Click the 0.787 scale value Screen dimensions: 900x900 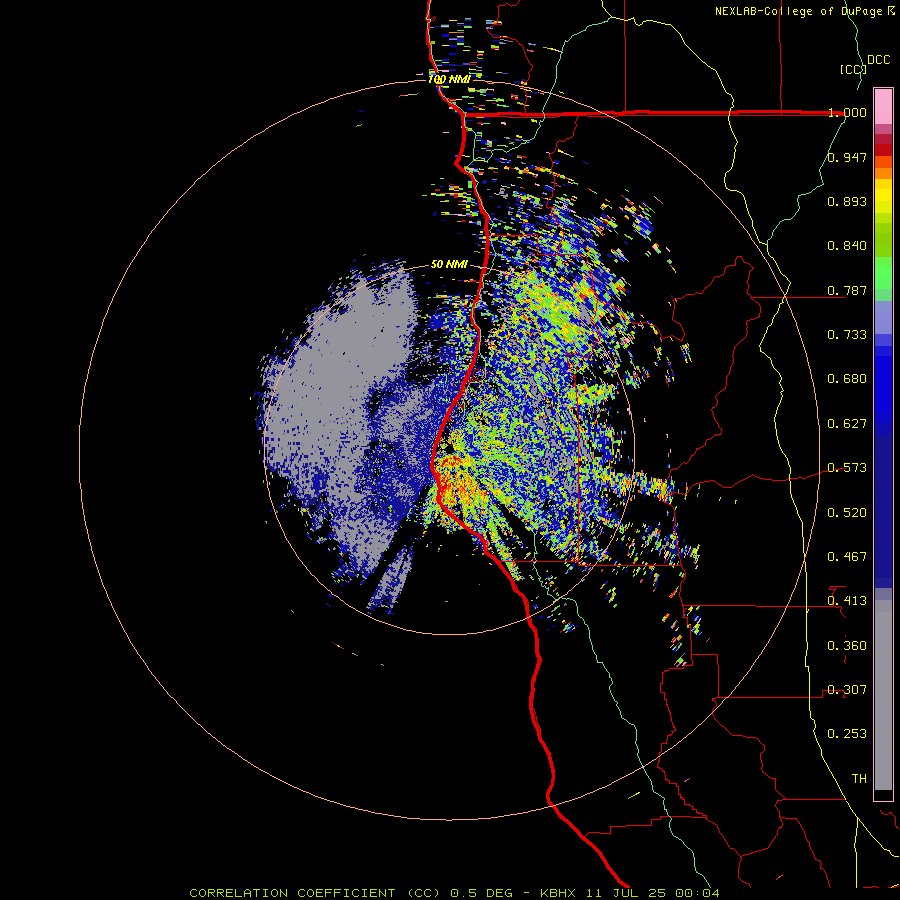847,290
